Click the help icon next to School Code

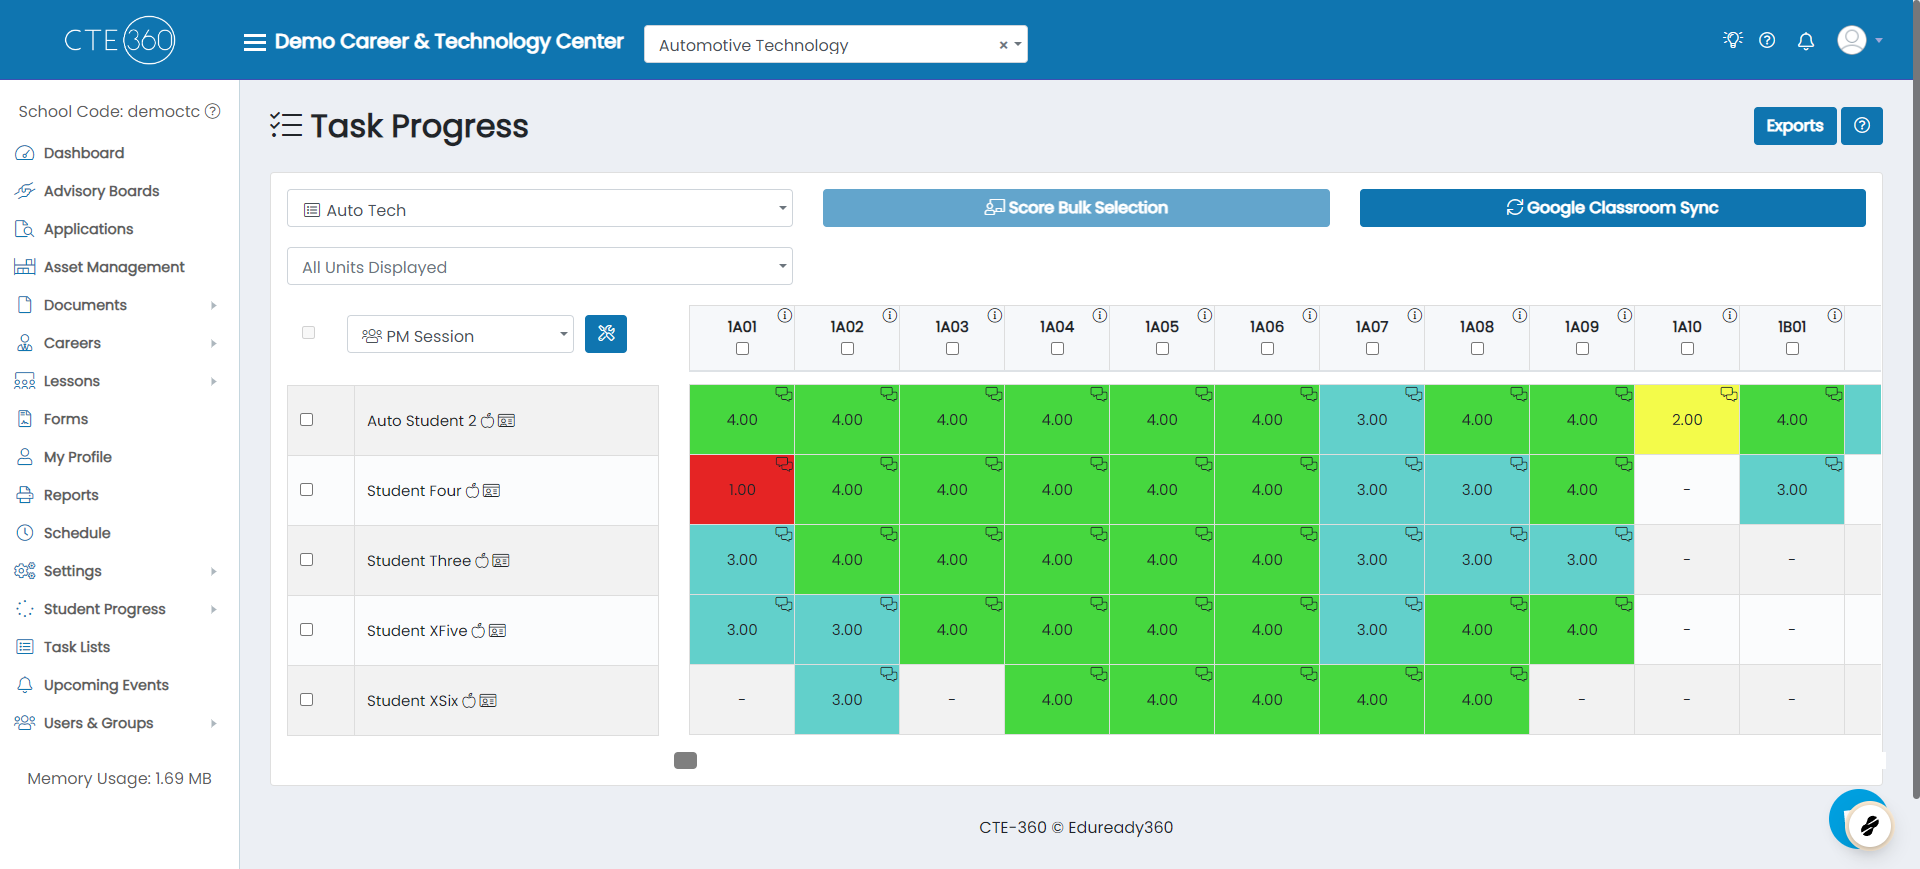click(x=213, y=111)
